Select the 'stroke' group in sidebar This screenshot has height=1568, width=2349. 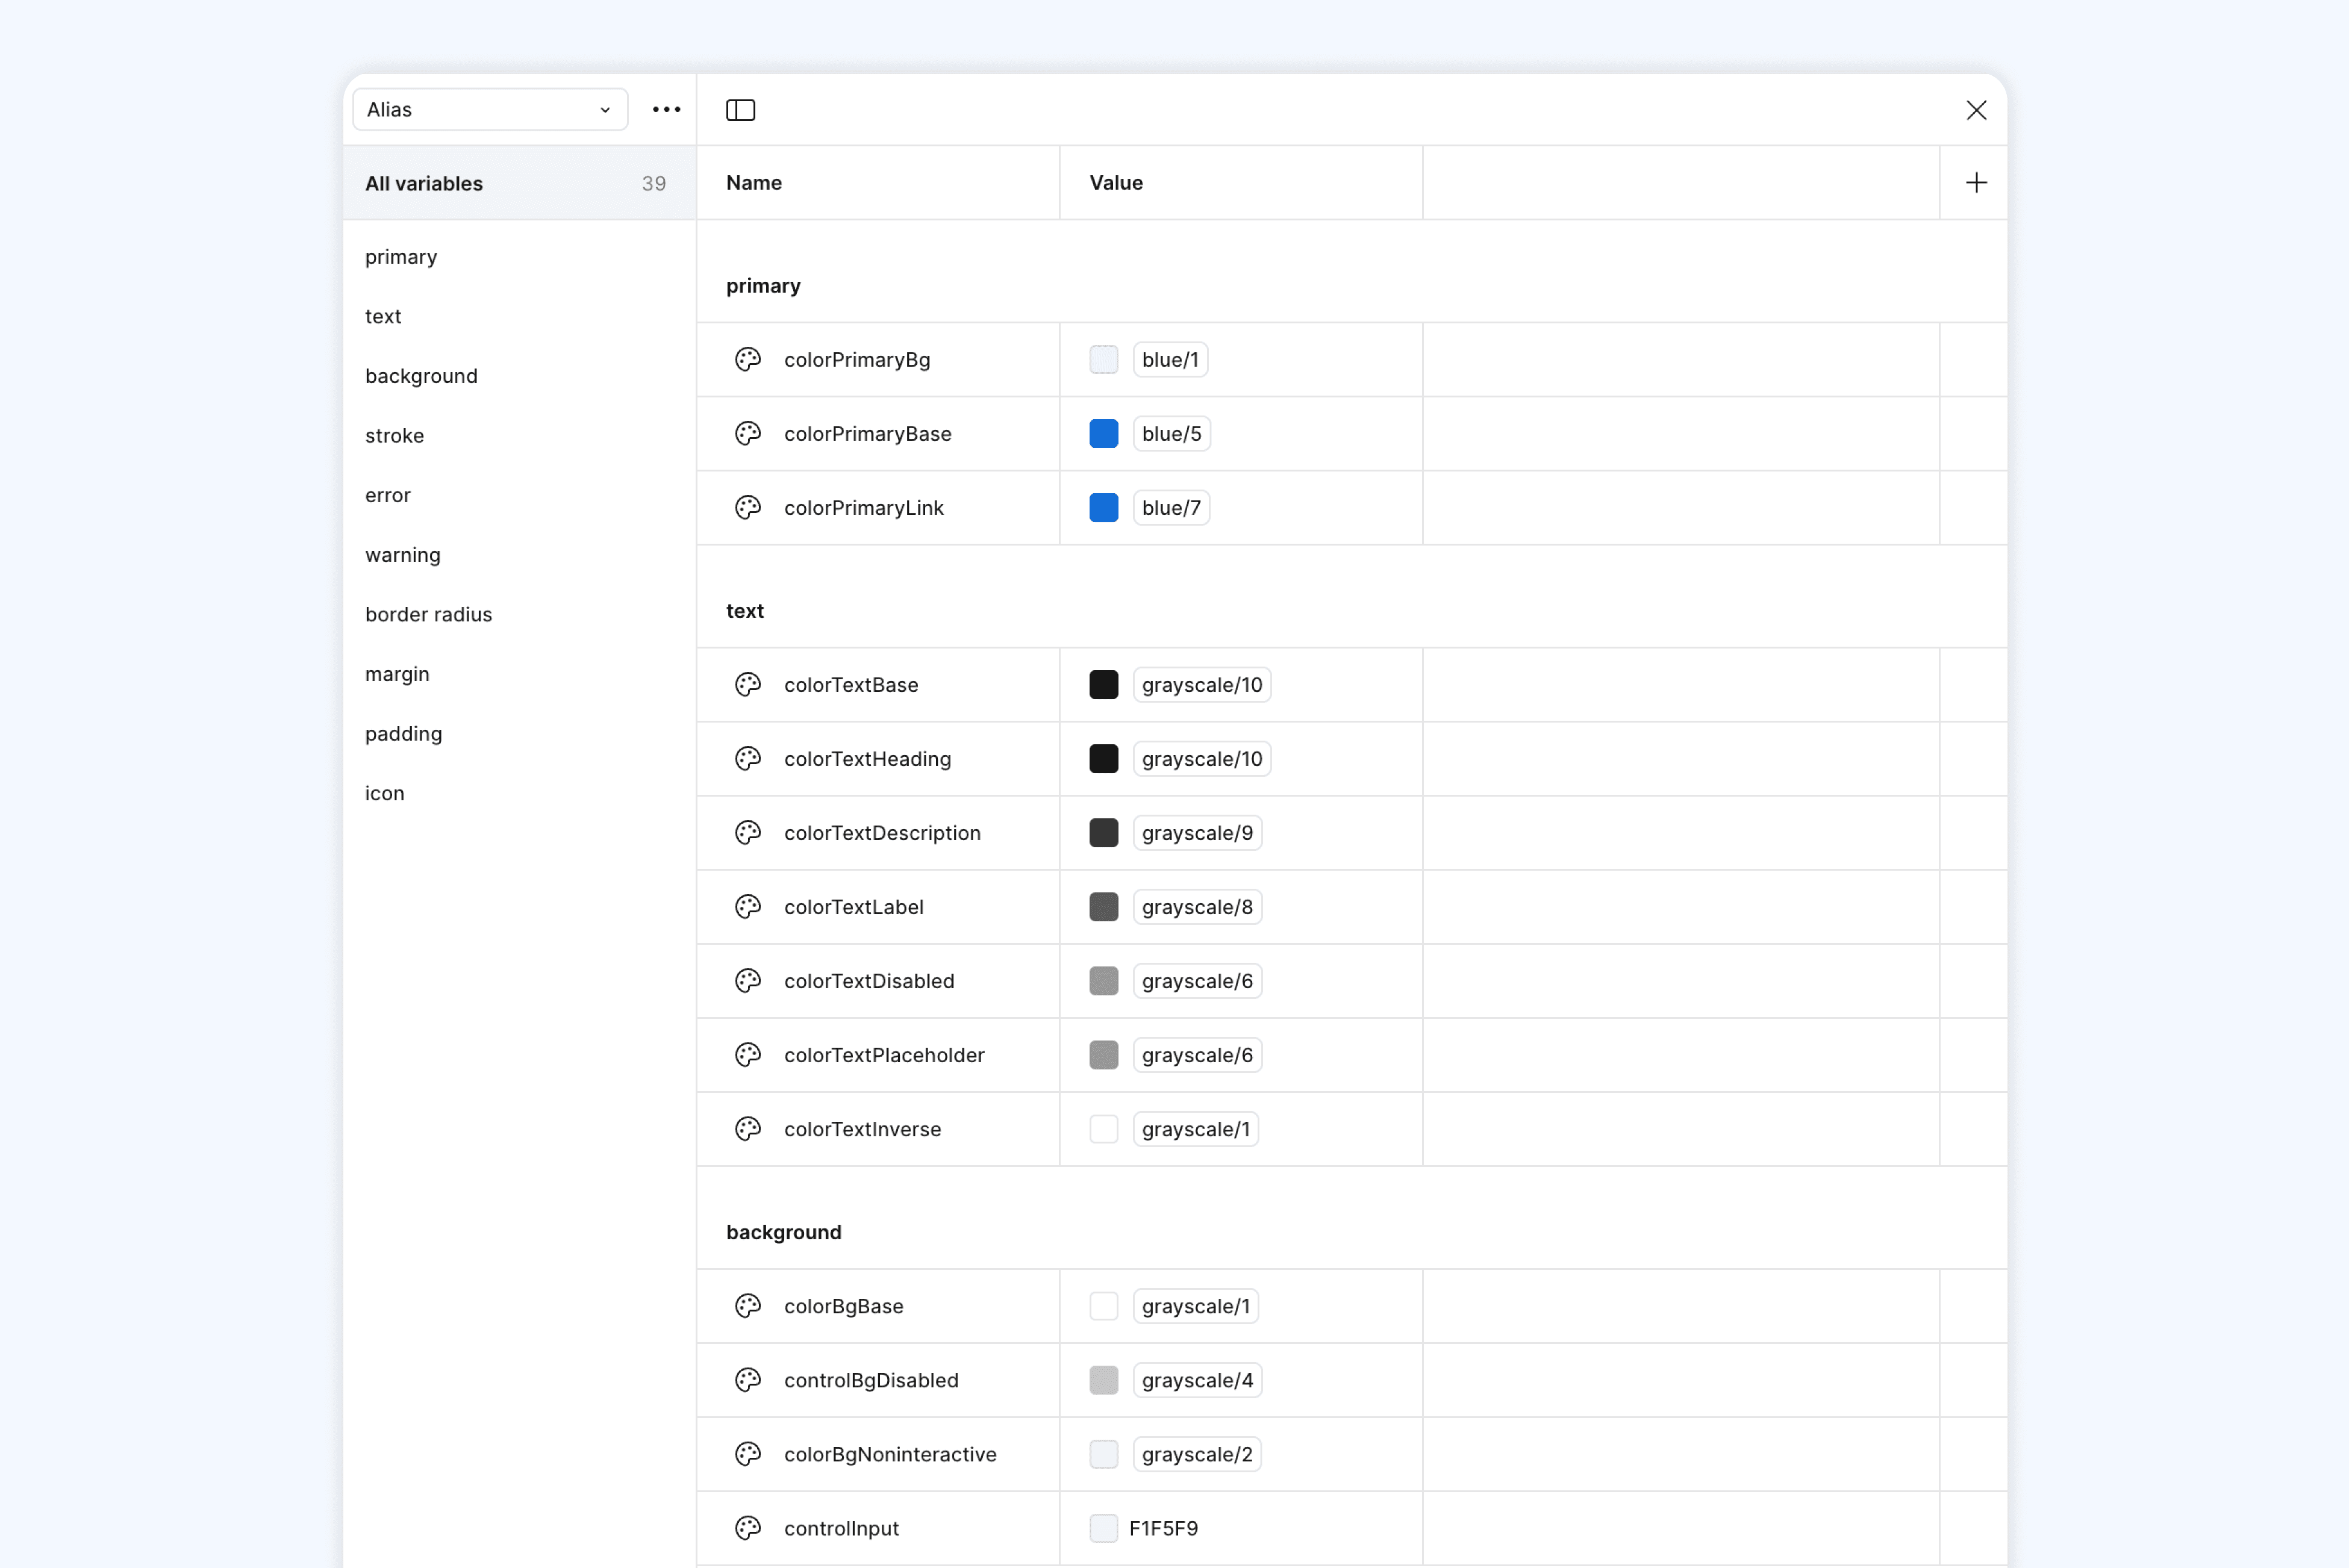394,436
